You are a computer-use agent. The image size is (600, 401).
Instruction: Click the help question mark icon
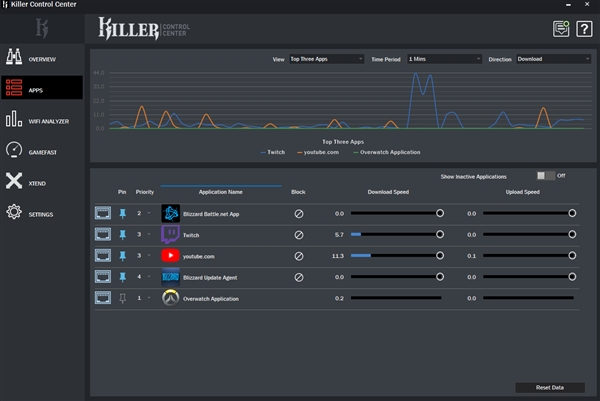click(x=584, y=29)
